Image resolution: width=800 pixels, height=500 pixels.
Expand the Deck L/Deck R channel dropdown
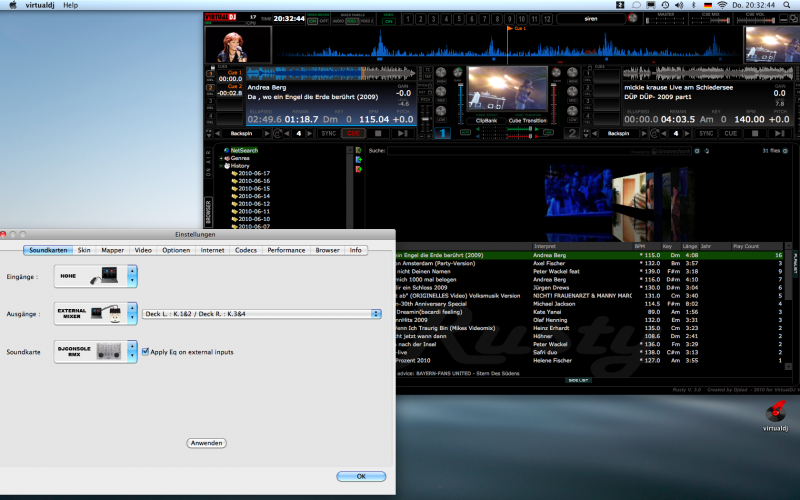(x=376, y=314)
